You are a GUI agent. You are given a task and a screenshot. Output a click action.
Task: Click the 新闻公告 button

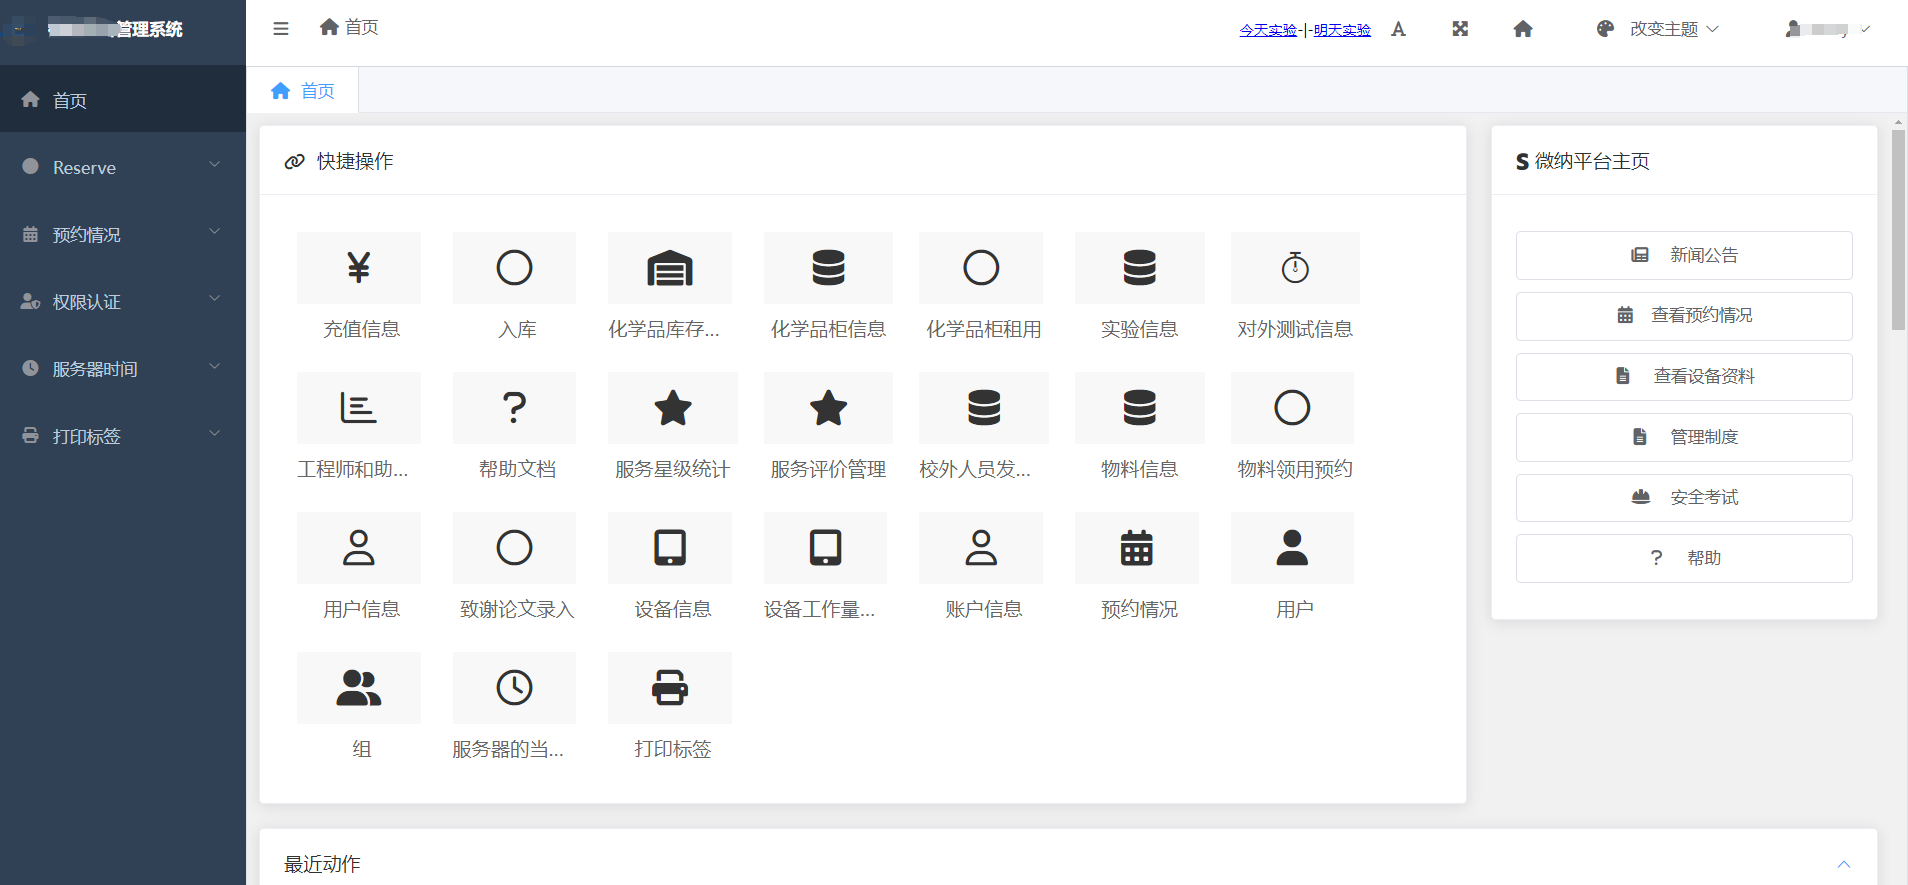pyautogui.click(x=1684, y=255)
